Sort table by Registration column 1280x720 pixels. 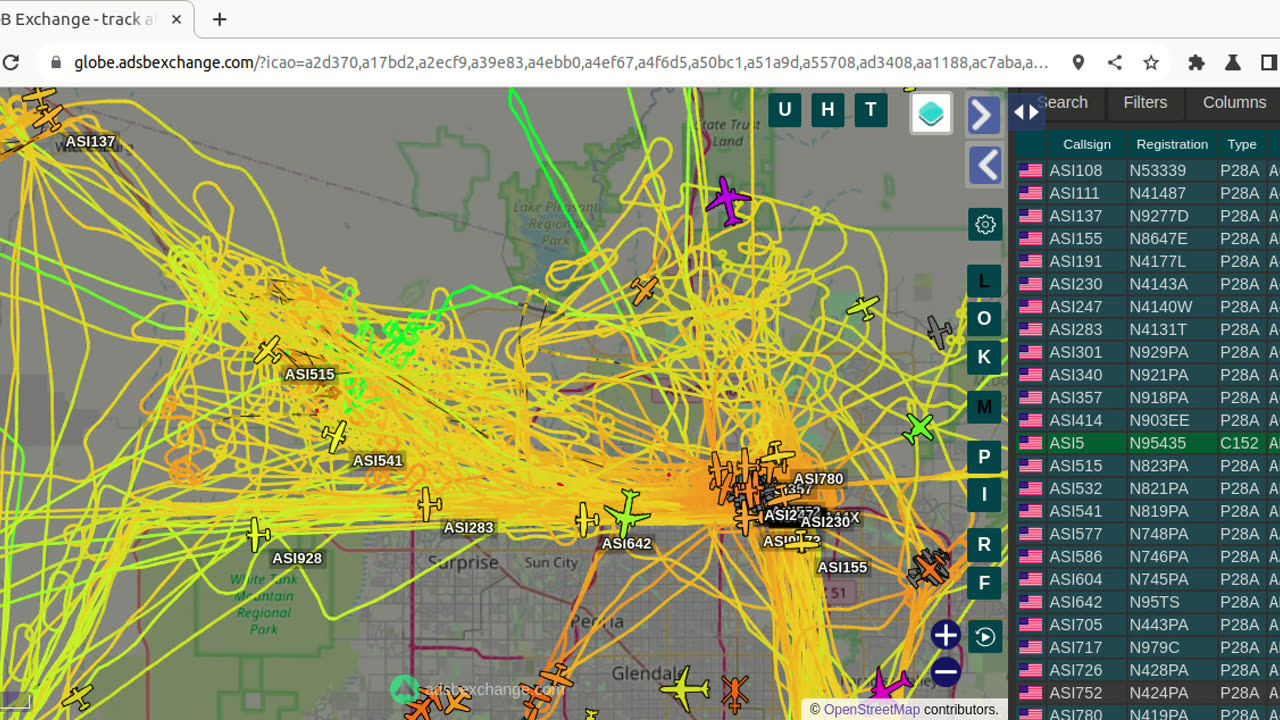(x=1172, y=144)
